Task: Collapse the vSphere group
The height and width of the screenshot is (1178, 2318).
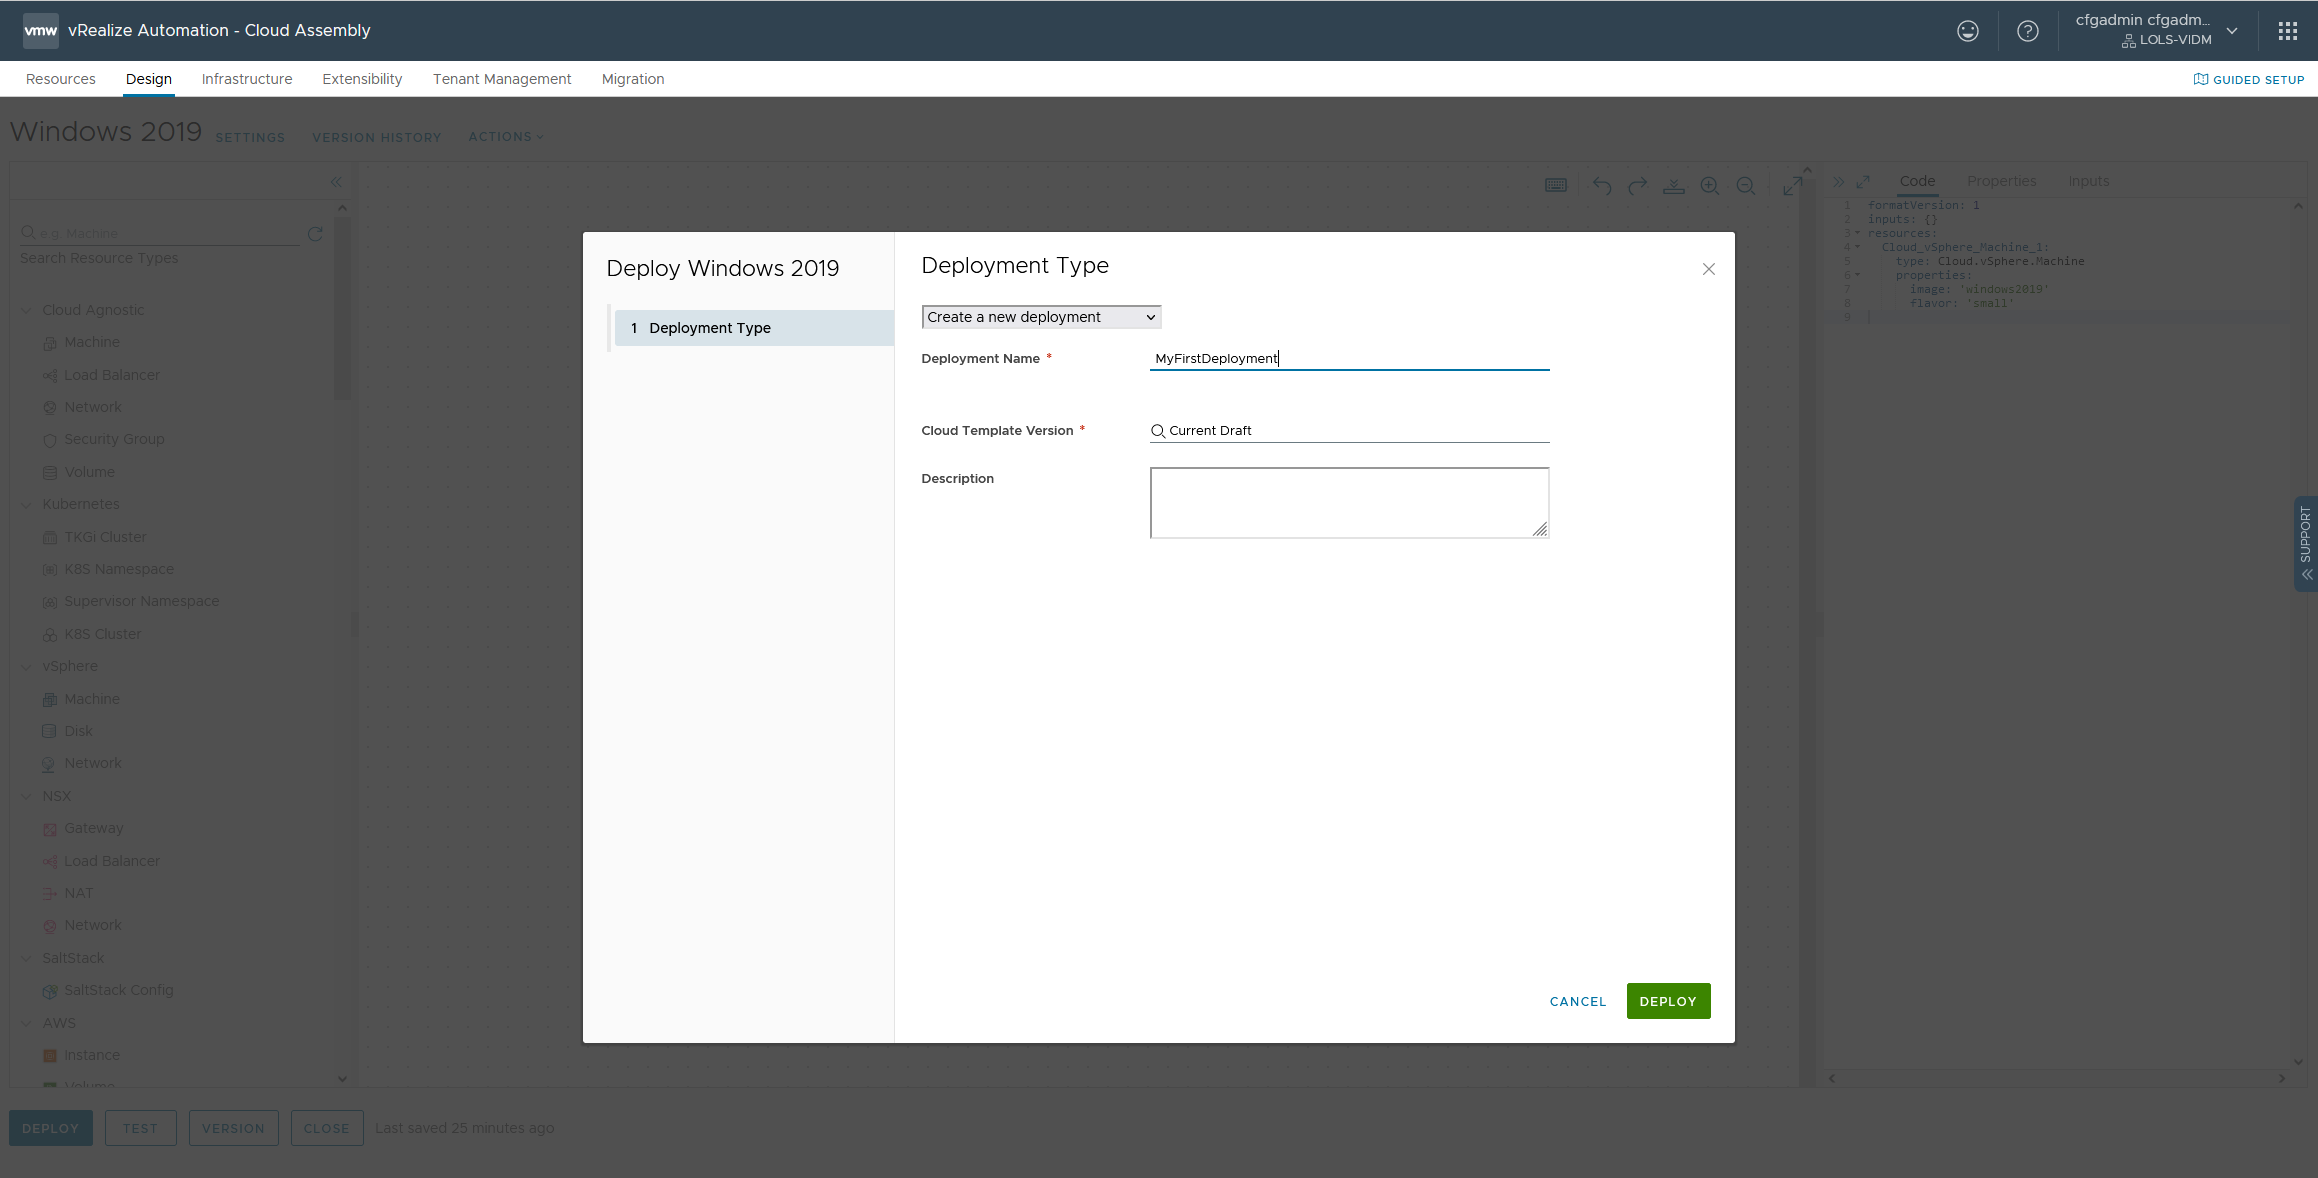Action: (27, 667)
